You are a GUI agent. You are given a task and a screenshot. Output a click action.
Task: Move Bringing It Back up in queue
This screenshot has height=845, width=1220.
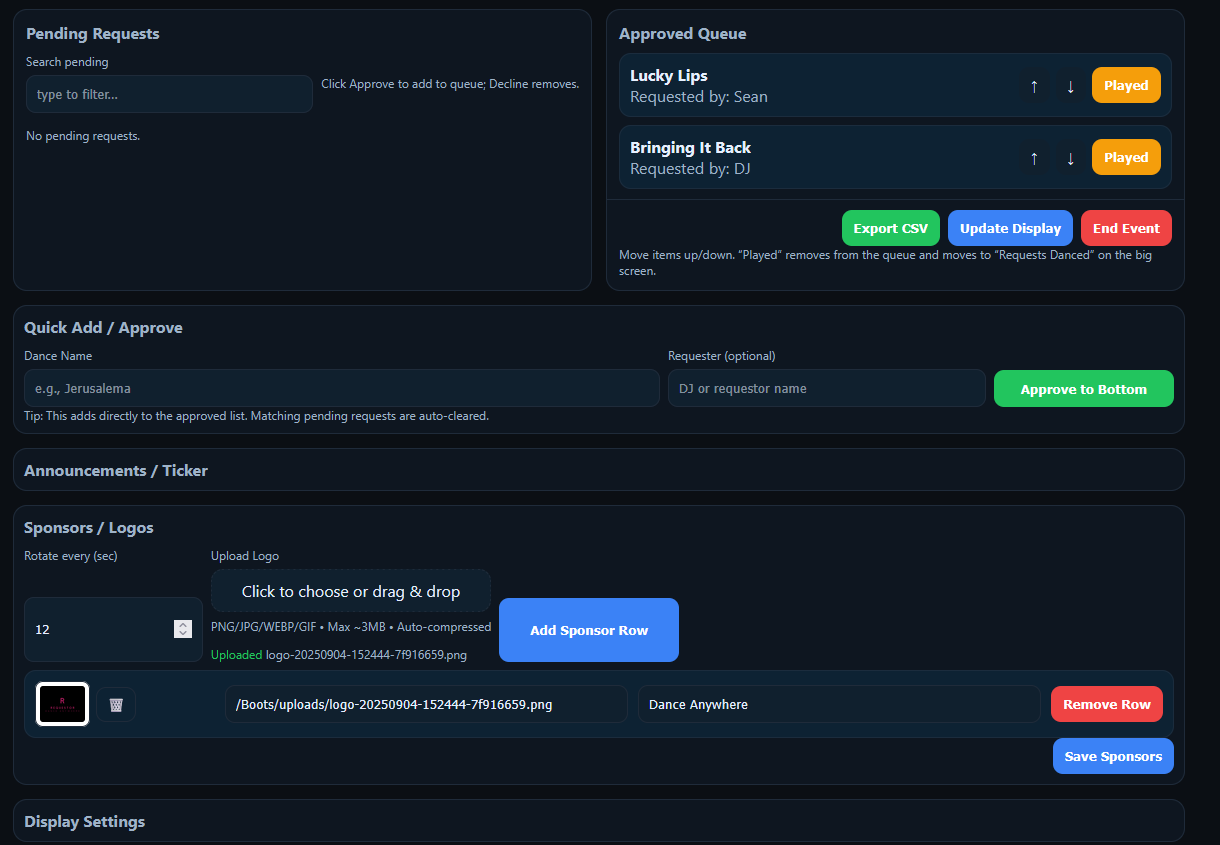pyautogui.click(x=1034, y=158)
